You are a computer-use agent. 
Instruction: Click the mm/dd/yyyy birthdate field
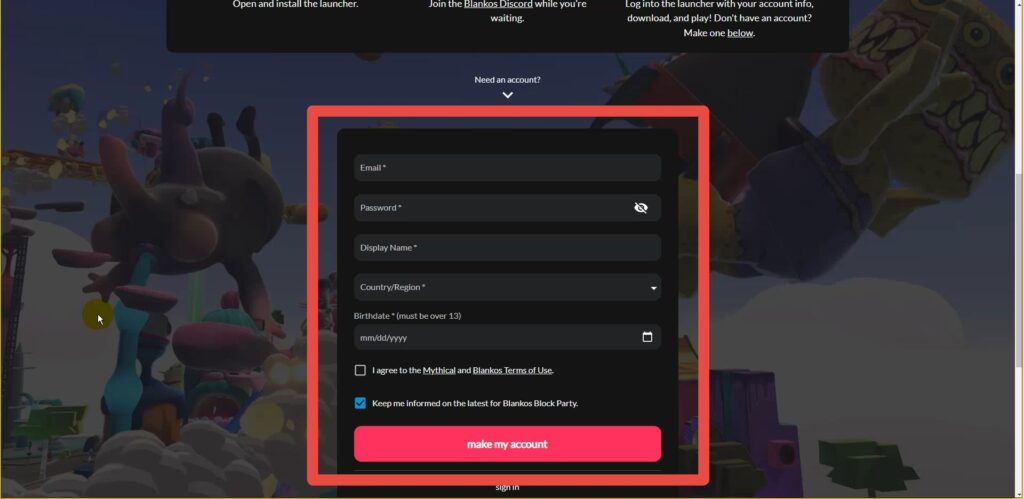click(x=507, y=338)
